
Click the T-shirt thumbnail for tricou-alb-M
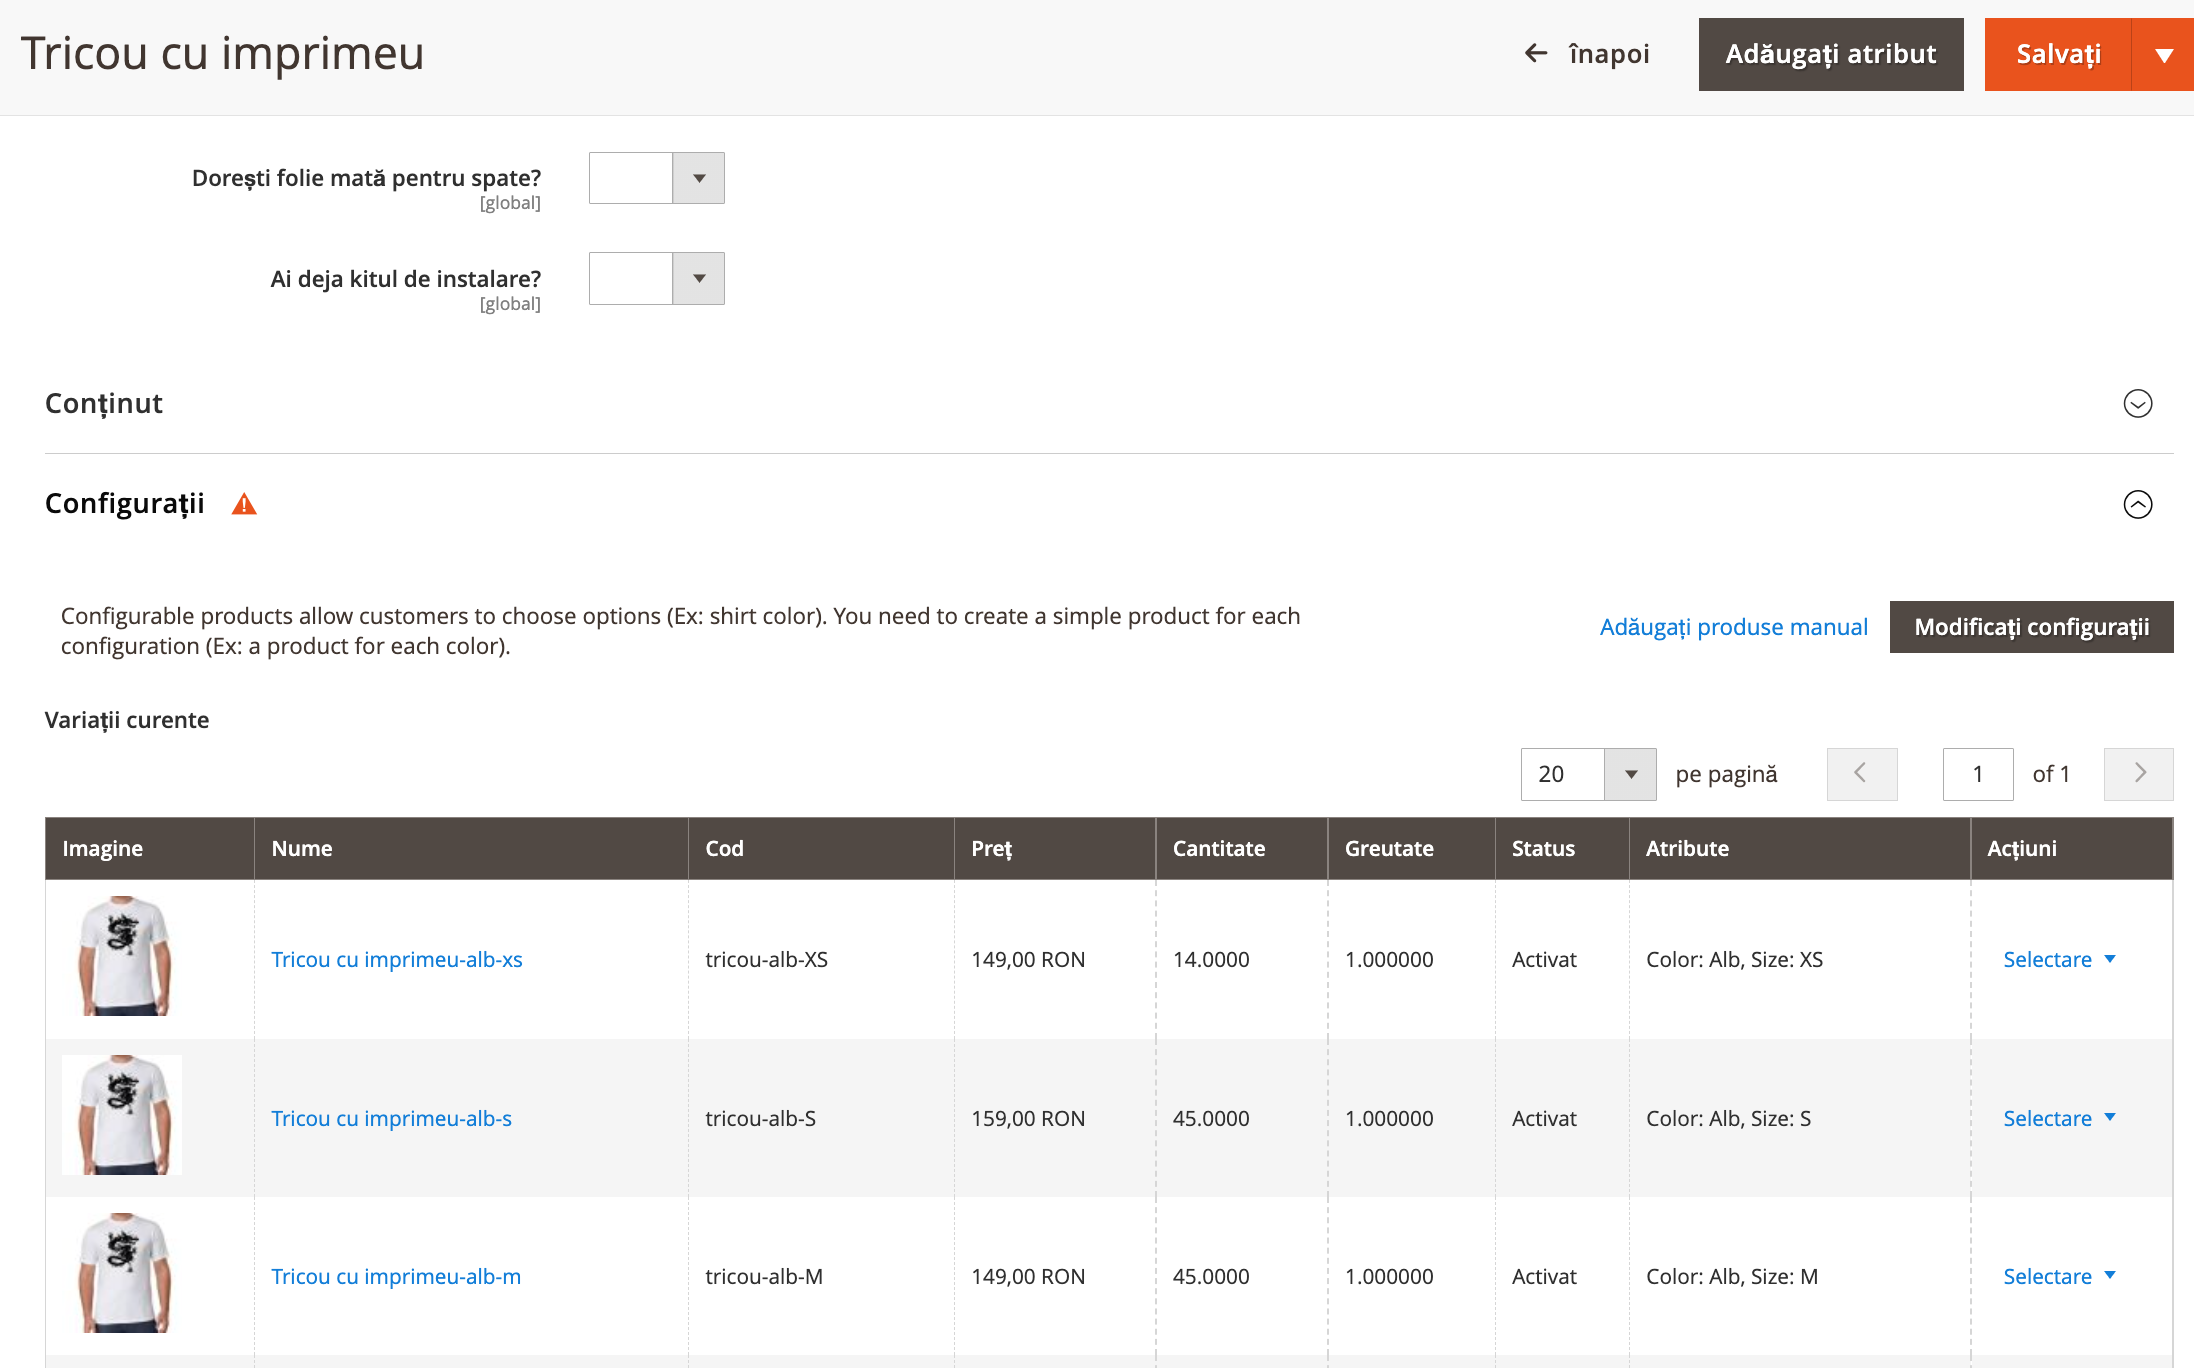coord(124,1272)
